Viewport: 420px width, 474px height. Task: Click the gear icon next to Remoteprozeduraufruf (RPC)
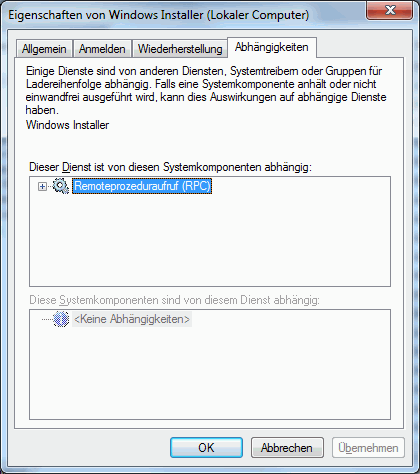click(x=61, y=186)
